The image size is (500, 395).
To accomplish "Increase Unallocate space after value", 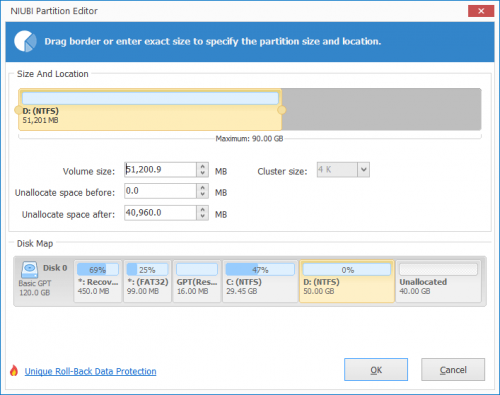I will point(202,209).
